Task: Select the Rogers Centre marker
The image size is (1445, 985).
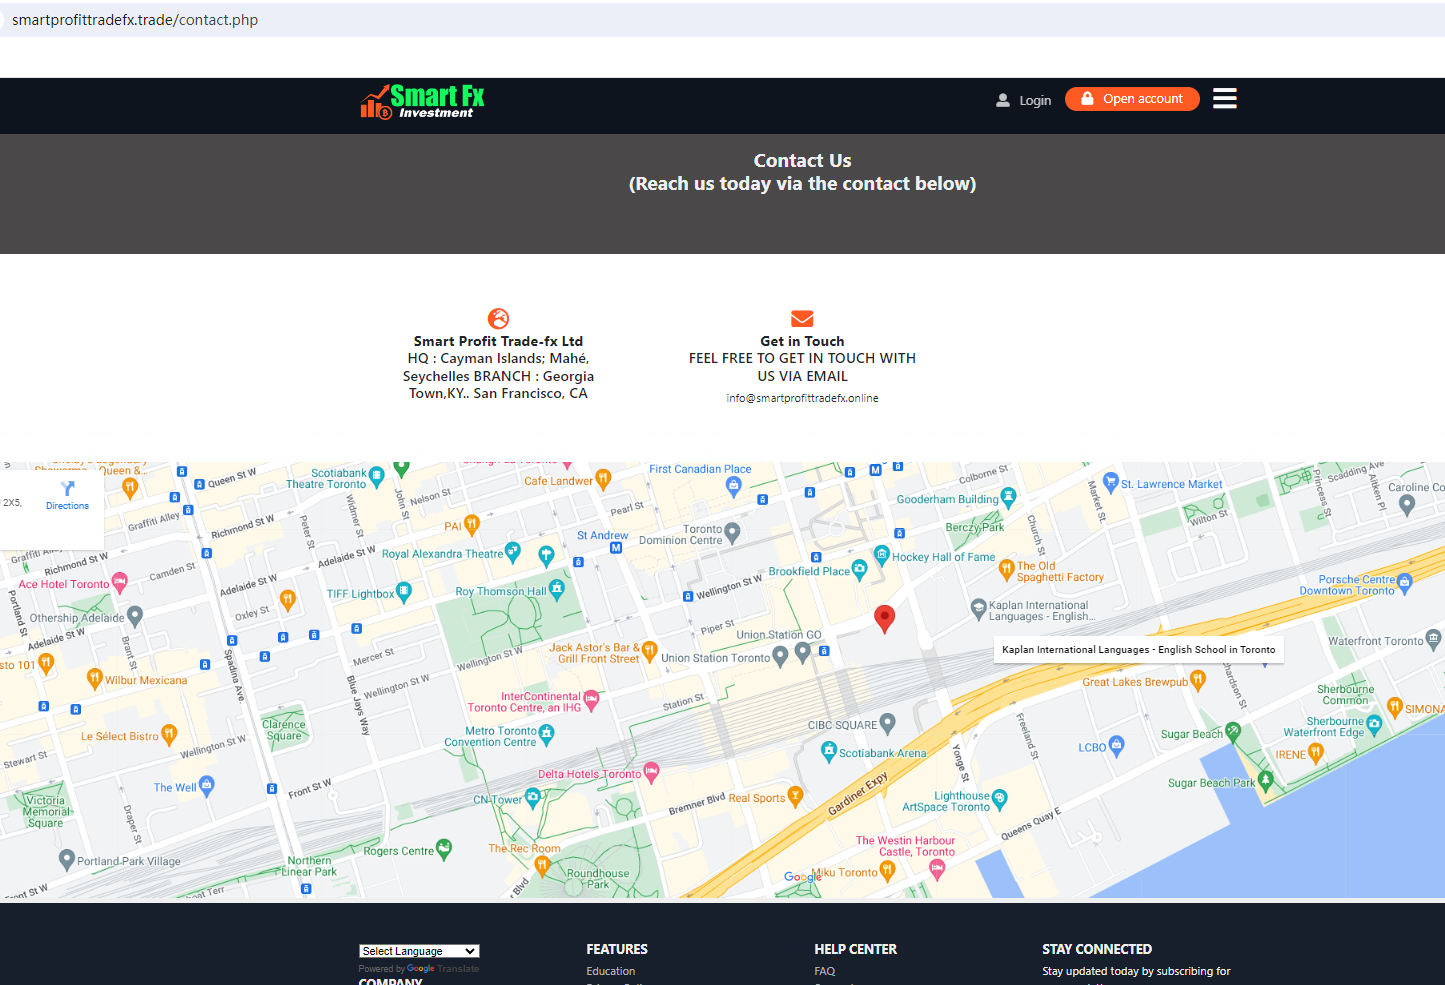Action: pos(444,849)
